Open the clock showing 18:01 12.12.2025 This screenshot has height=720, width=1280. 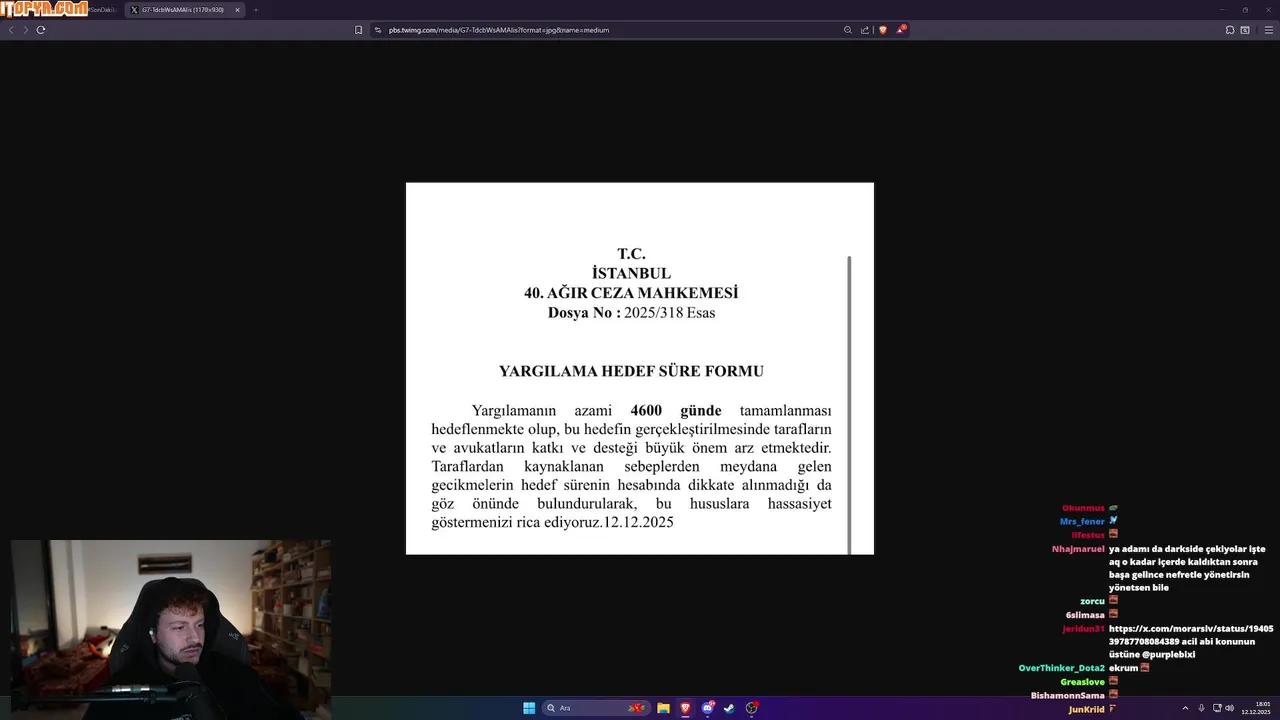click(1256, 708)
